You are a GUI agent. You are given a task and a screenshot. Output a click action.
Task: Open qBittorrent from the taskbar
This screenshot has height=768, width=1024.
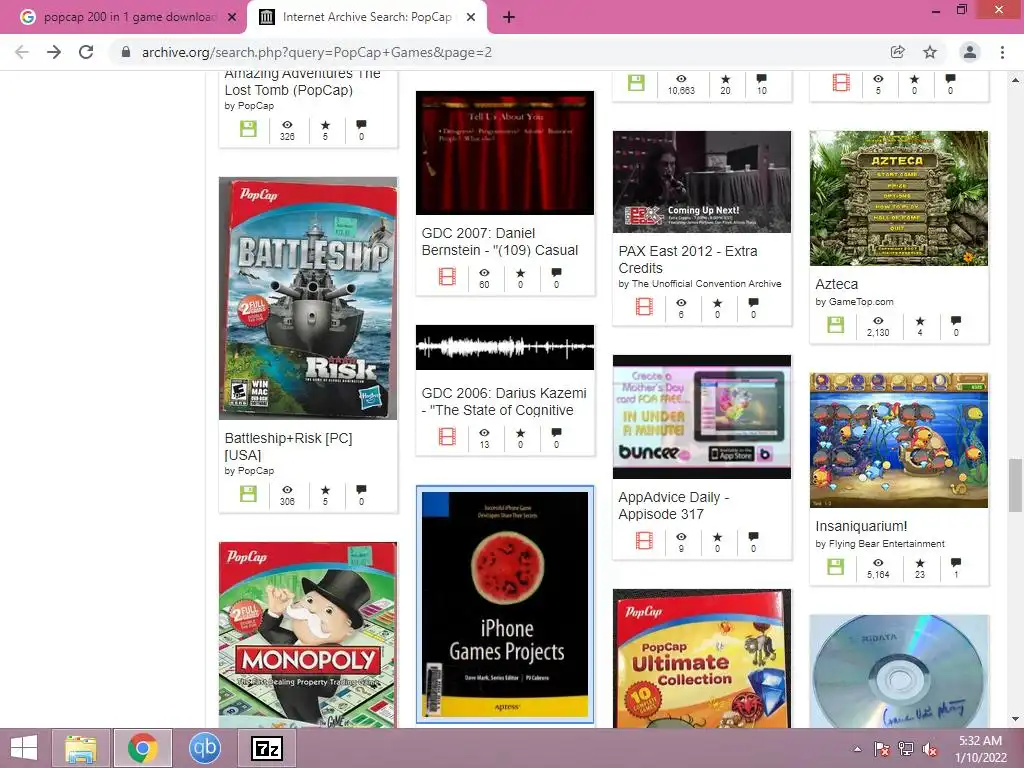click(204, 748)
